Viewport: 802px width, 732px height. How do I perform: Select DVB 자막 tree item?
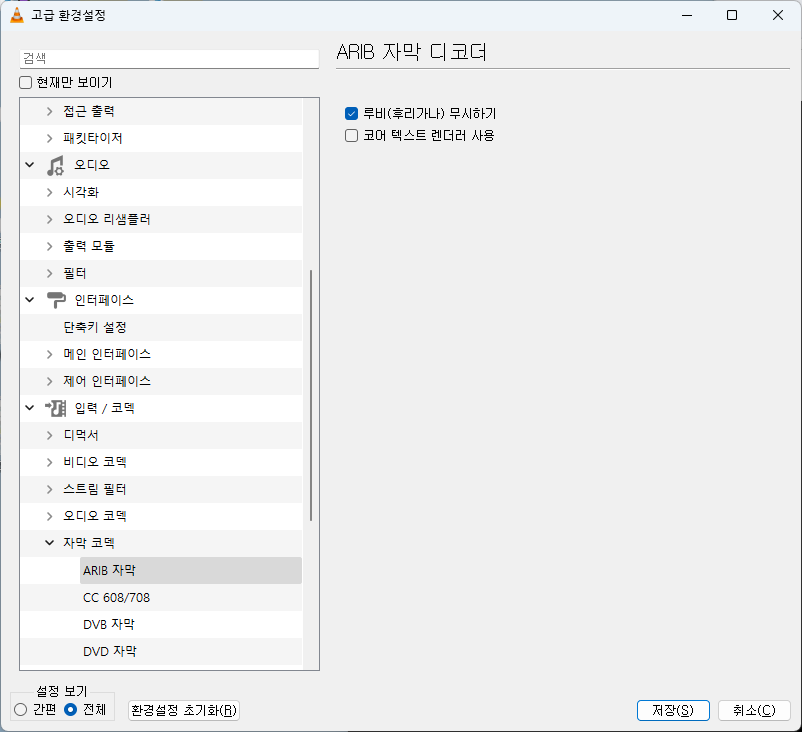(109, 624)
